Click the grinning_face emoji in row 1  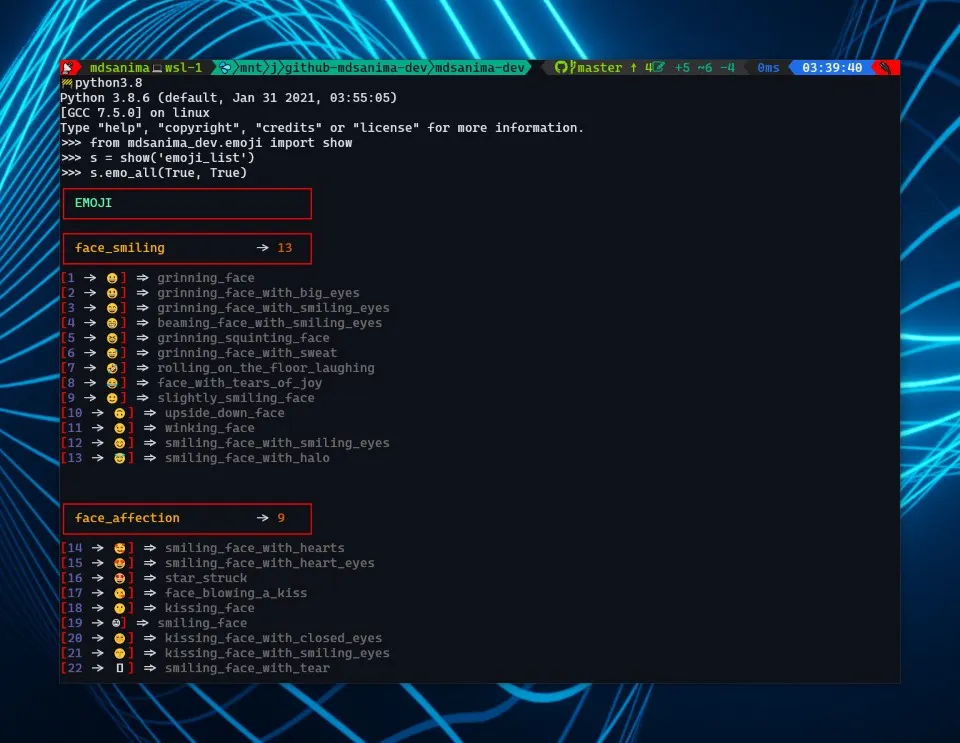point(112,278)
